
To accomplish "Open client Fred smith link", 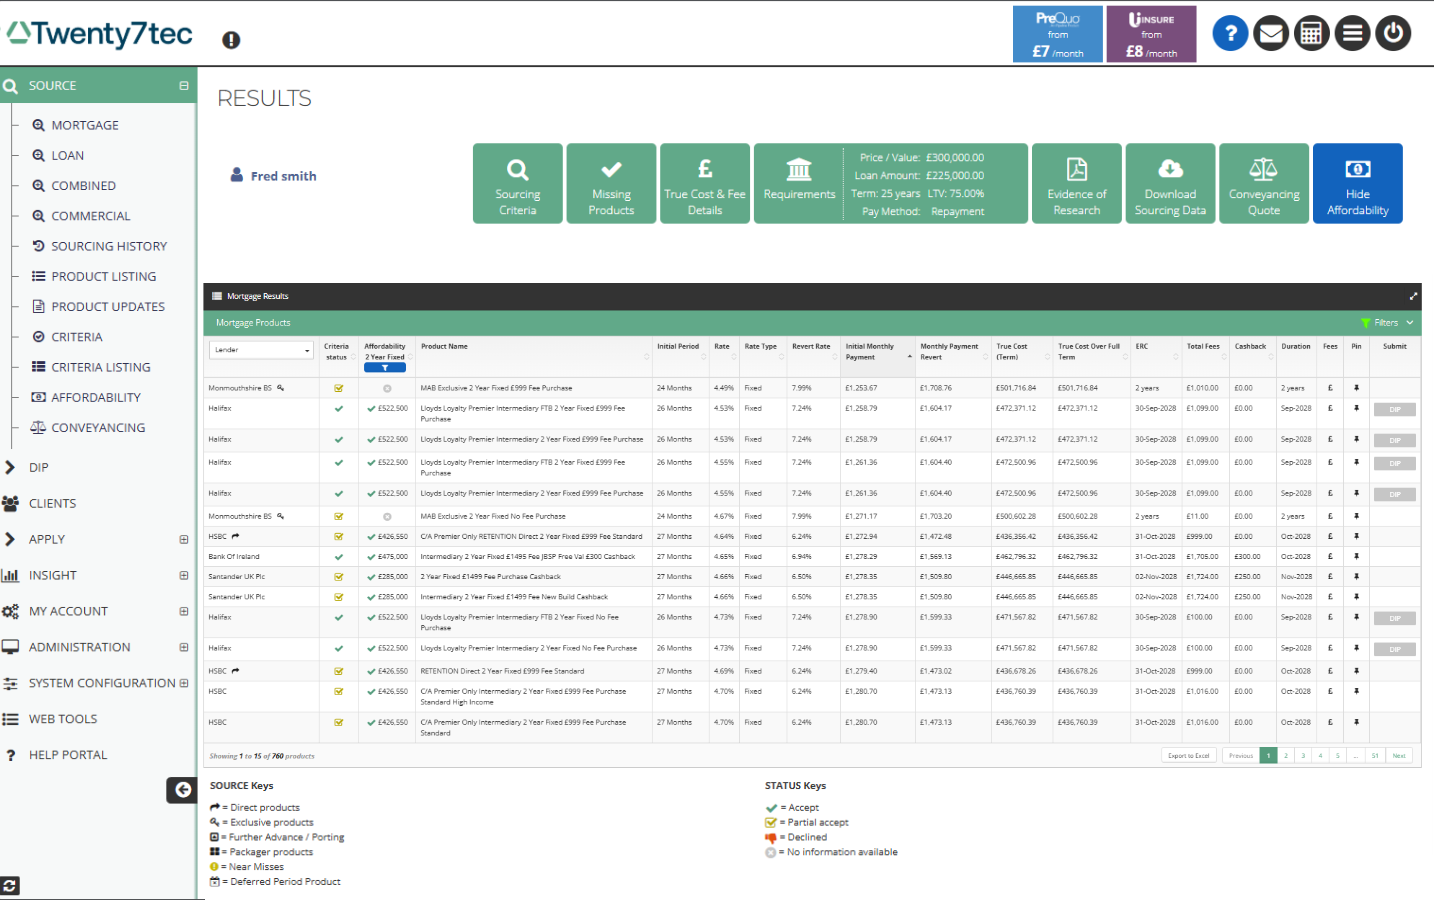I will [283, 176].
